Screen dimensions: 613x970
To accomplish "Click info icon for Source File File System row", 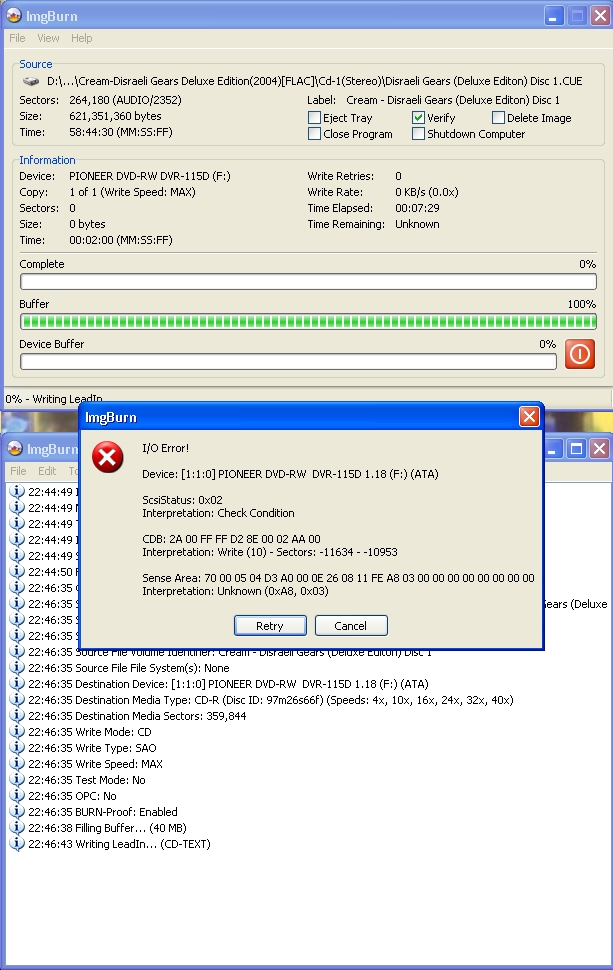I will coord(17,667).
